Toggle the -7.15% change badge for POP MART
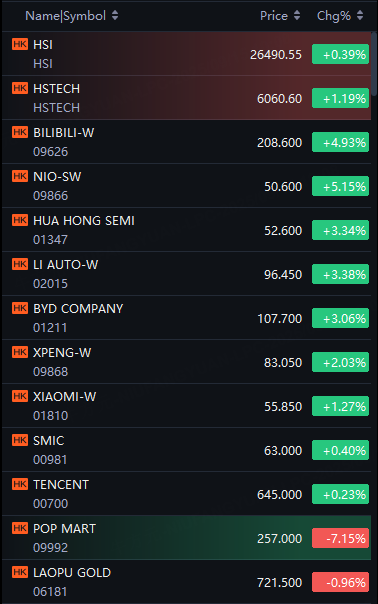The image size is (378, 604). [340, 538]
